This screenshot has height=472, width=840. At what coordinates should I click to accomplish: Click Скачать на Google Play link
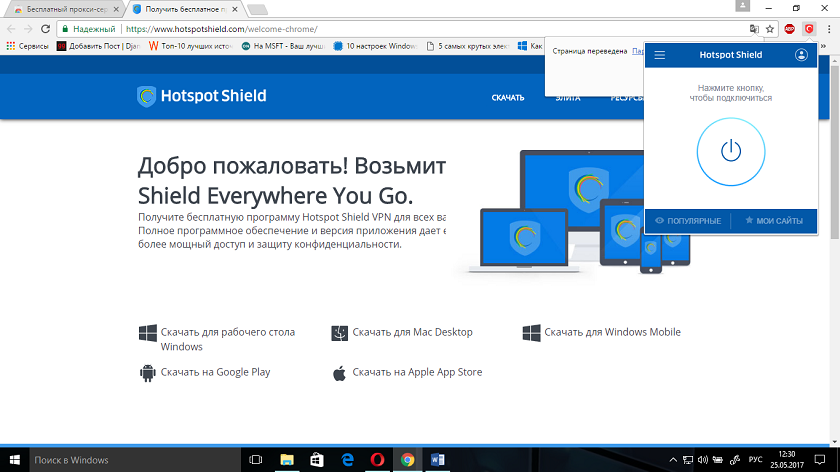point(215,372)
